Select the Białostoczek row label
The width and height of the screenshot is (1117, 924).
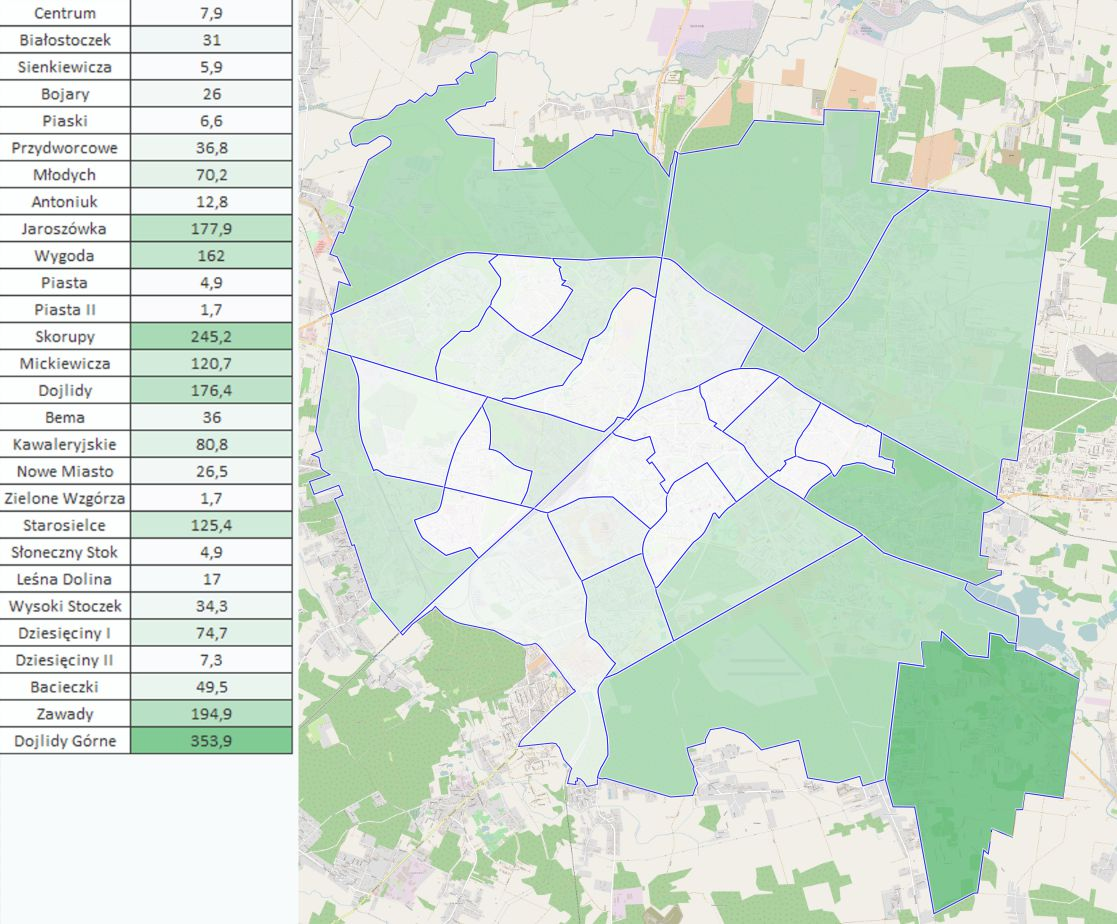coord(65,40)
